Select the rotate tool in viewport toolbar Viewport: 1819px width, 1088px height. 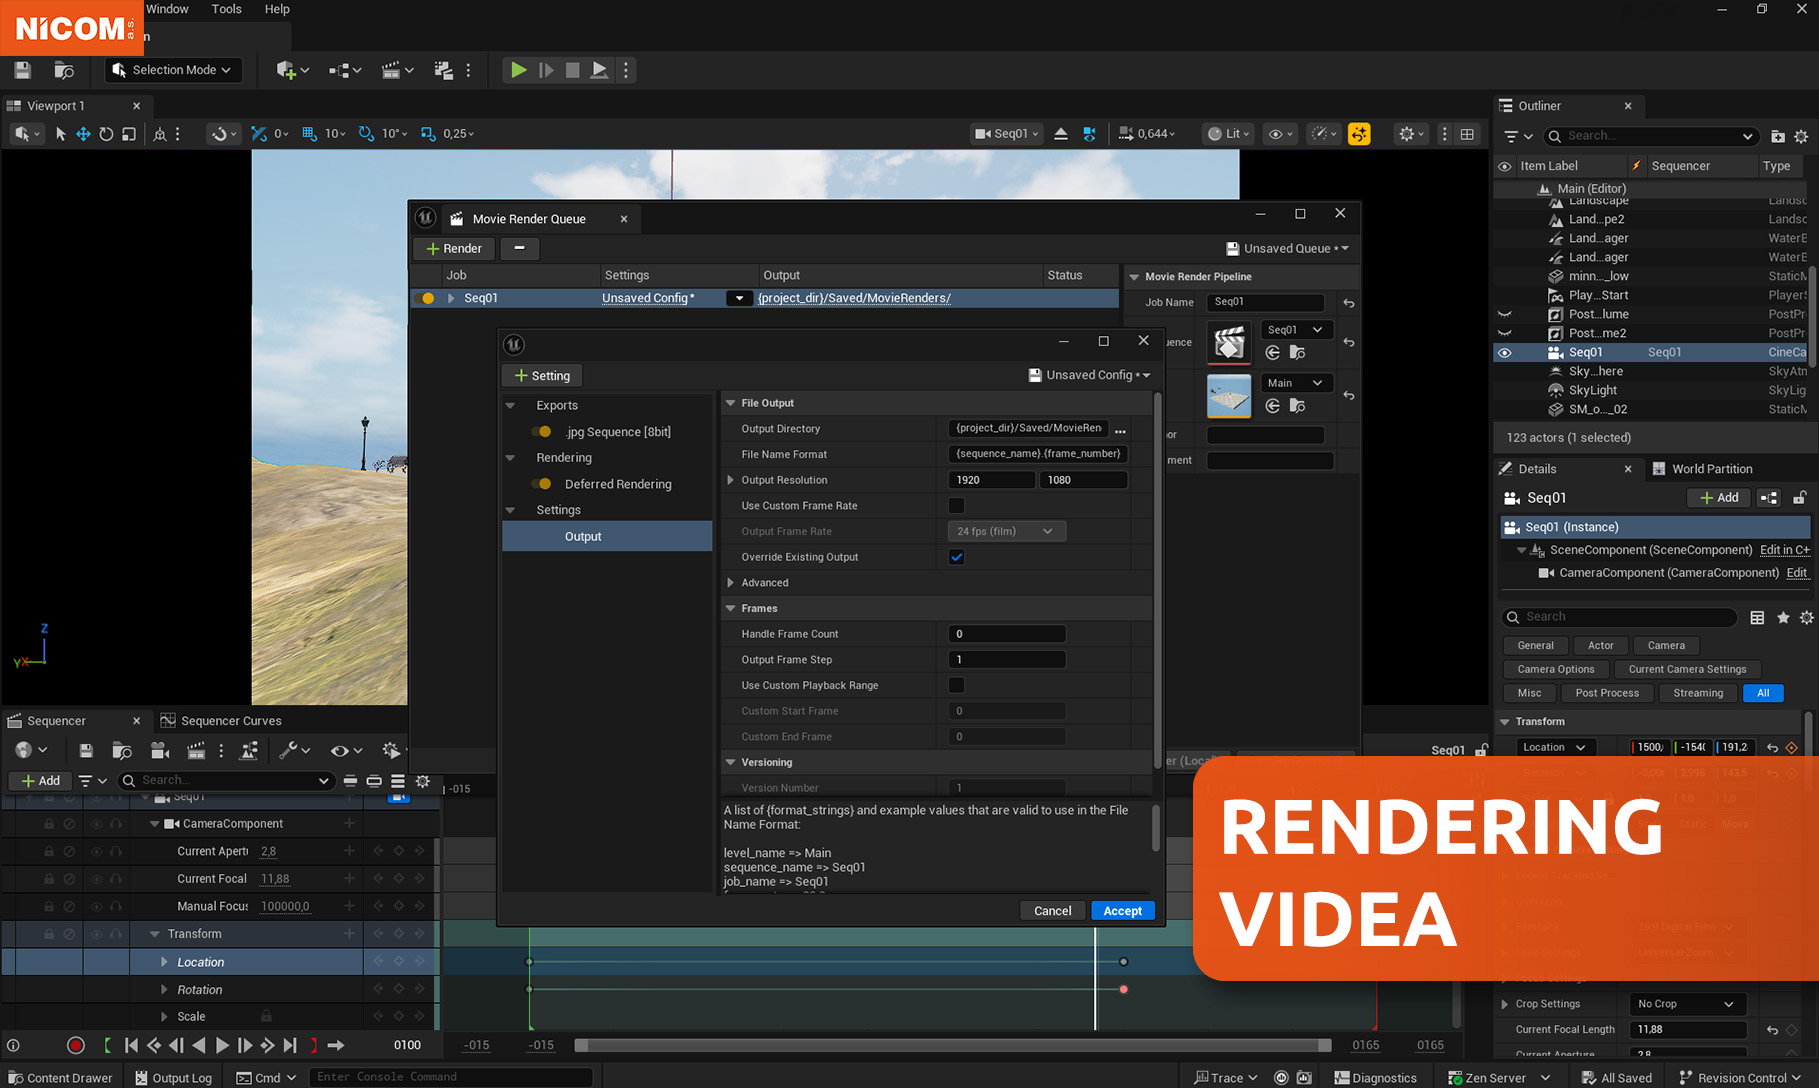click(106, 134)
